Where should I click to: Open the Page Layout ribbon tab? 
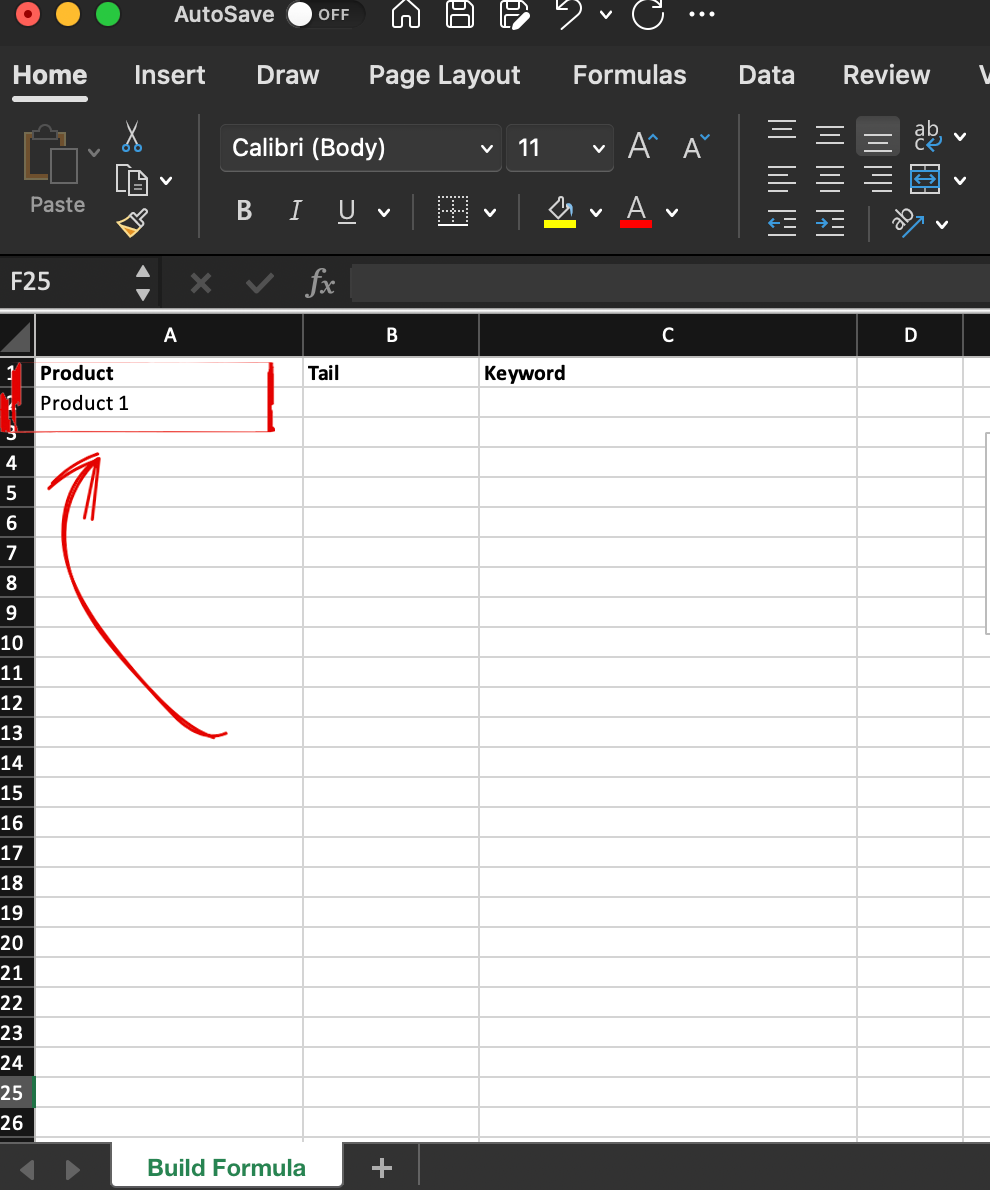pos(444,75)
